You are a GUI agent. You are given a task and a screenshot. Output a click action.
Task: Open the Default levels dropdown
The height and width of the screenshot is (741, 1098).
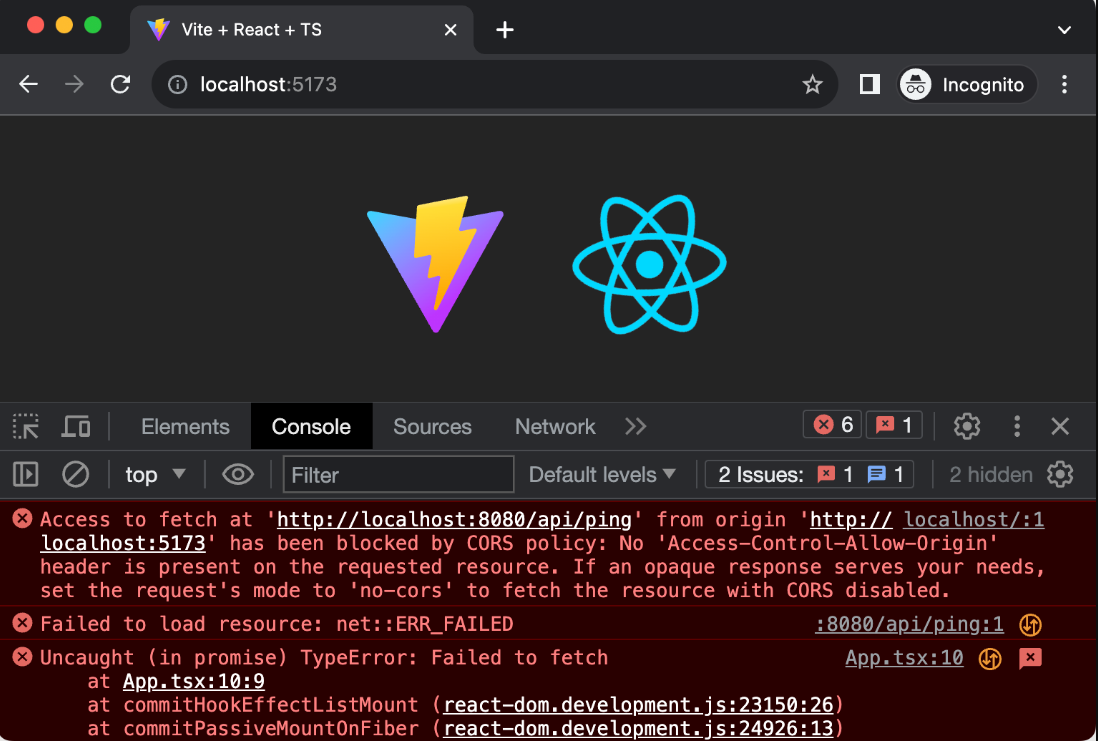tap(602, 474)
